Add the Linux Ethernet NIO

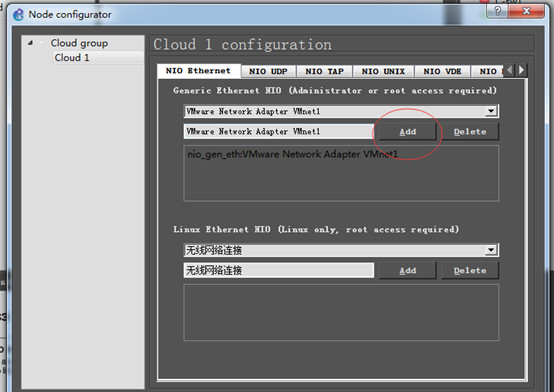pyautogui.click(x=408, y=271)
